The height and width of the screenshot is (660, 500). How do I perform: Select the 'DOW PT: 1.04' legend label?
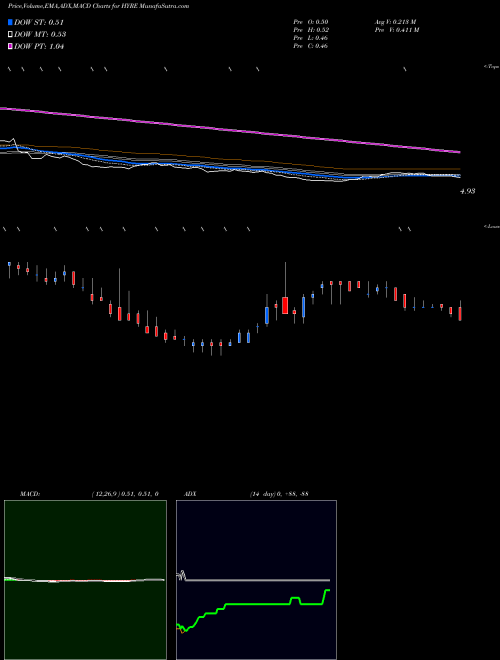coord(39,46)
